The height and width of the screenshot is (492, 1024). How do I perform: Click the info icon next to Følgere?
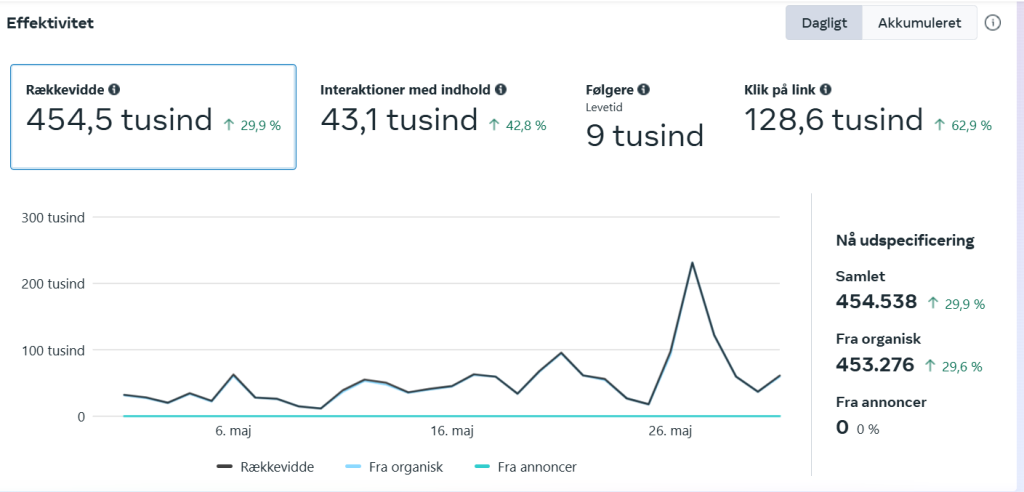[643, 90]
